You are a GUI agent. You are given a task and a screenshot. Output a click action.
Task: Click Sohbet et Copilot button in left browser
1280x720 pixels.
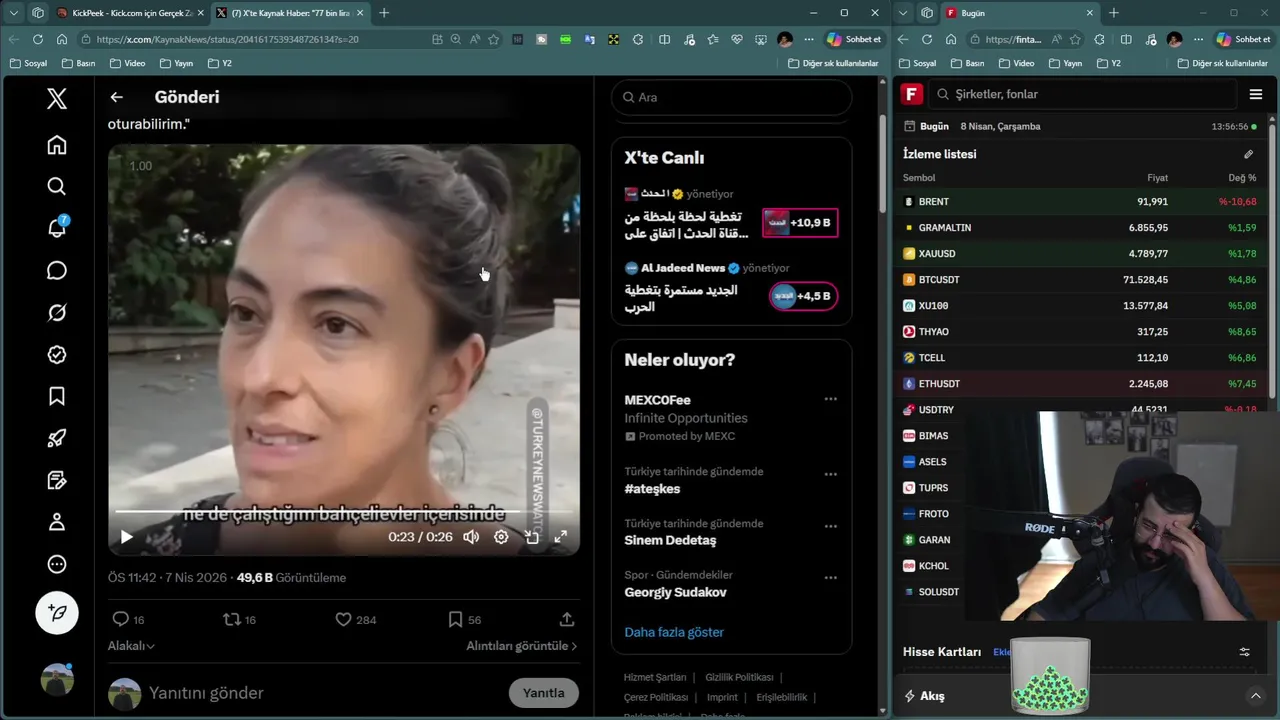click(x=853, y=39)
